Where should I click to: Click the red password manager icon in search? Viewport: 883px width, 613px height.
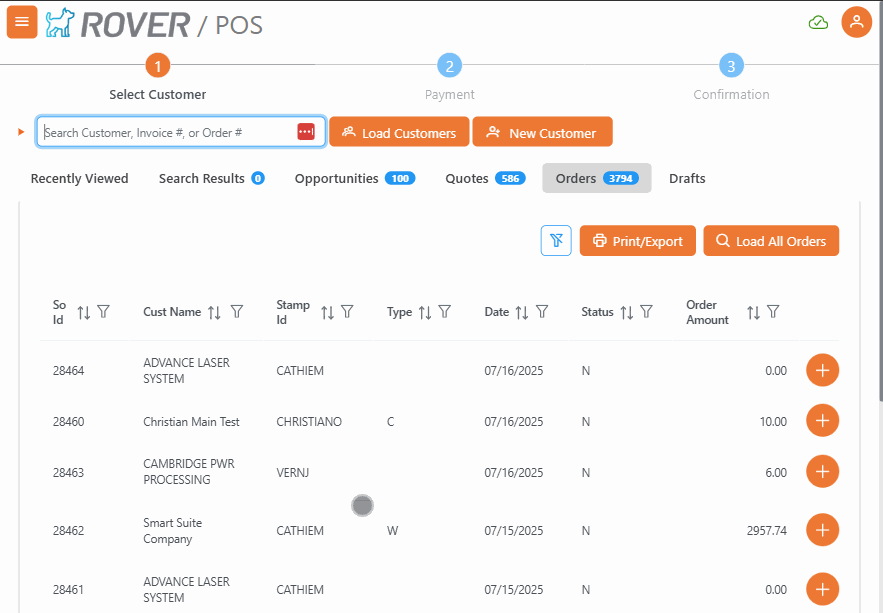[x=306, y=132]
